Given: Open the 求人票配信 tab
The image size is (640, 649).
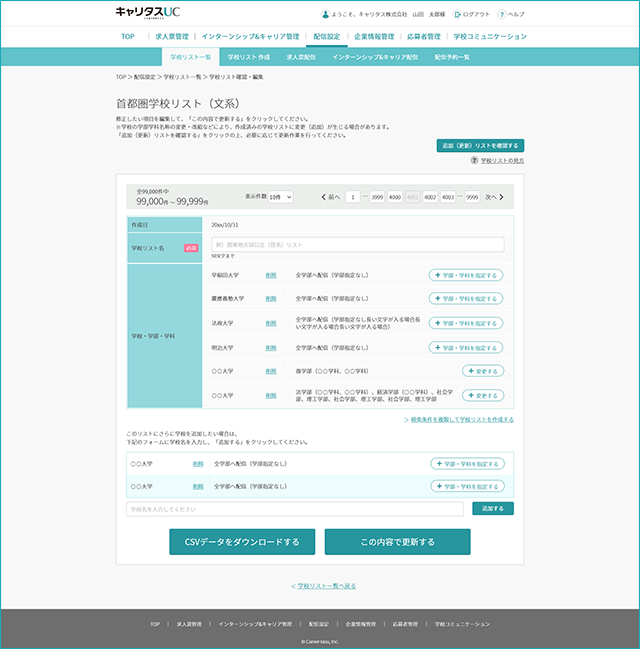Looking at the screenshot, I should [301, 57].
